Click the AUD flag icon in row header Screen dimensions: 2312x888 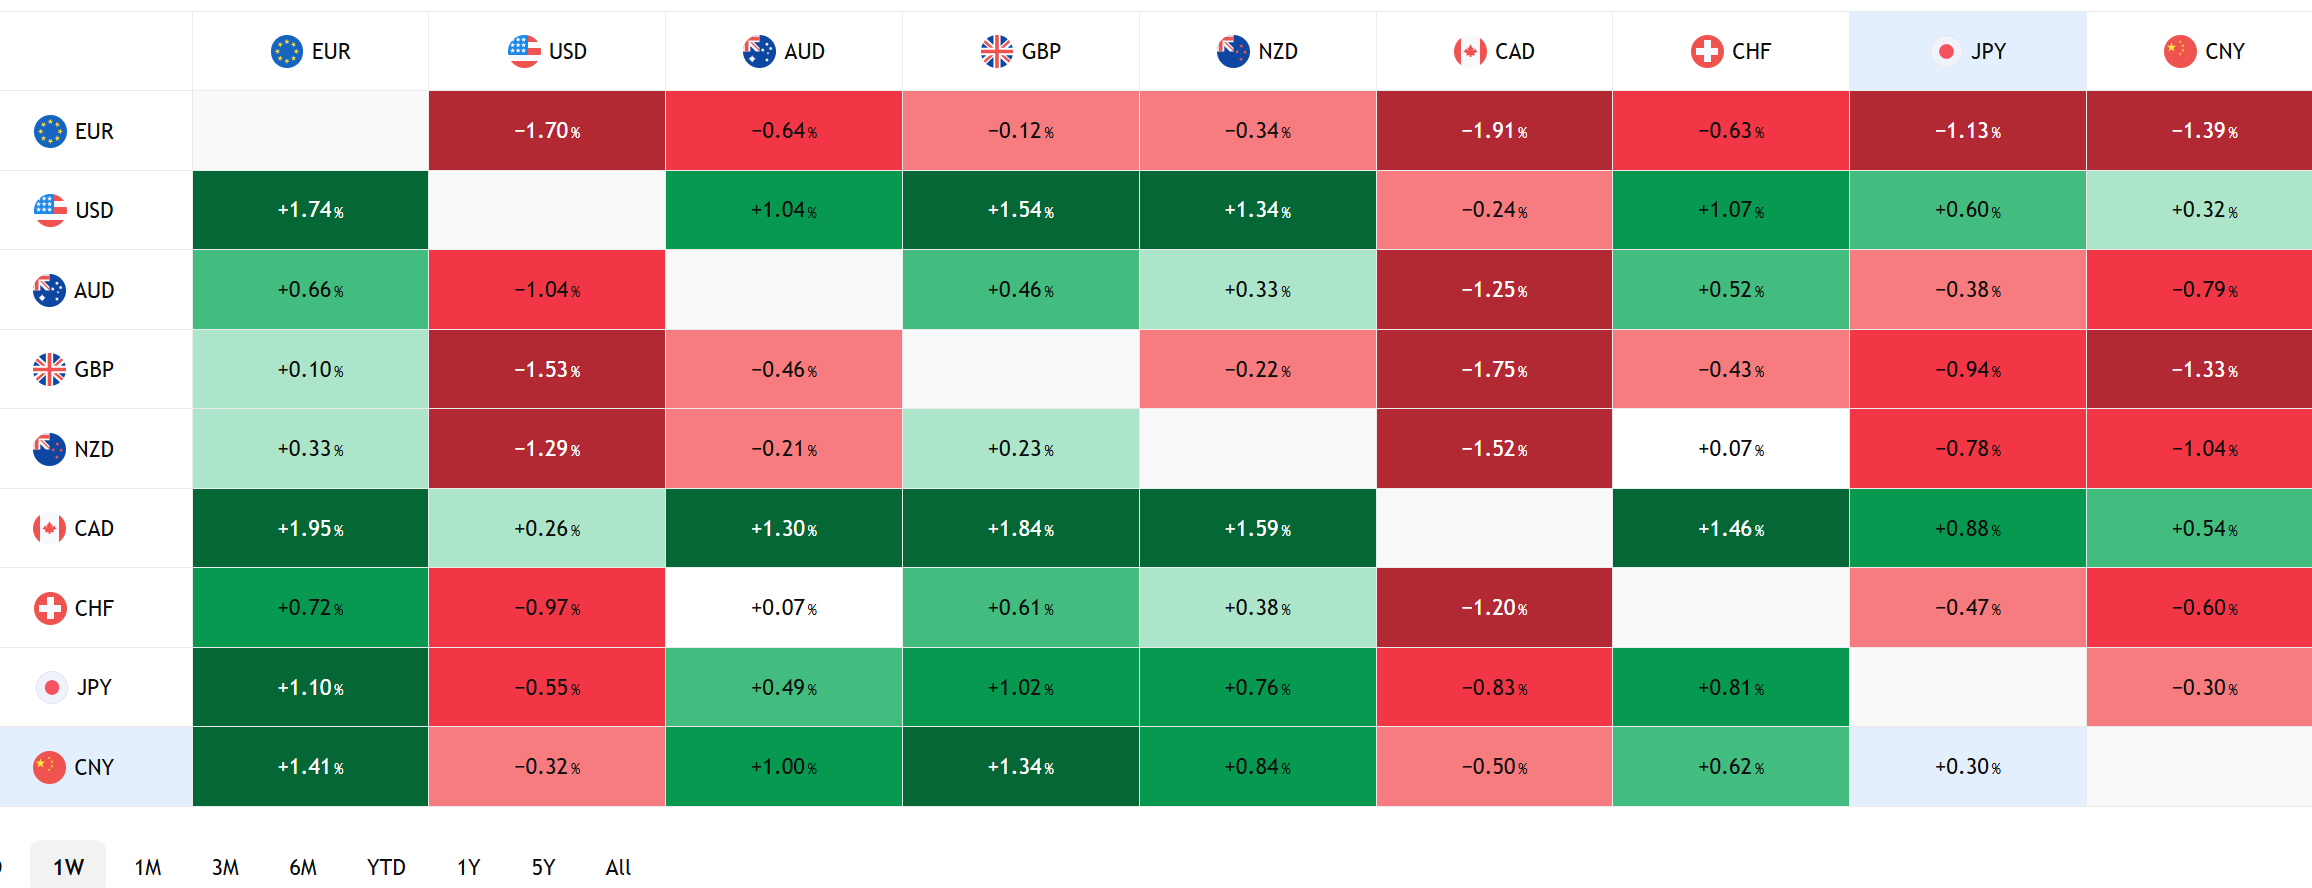pos(49,290)
